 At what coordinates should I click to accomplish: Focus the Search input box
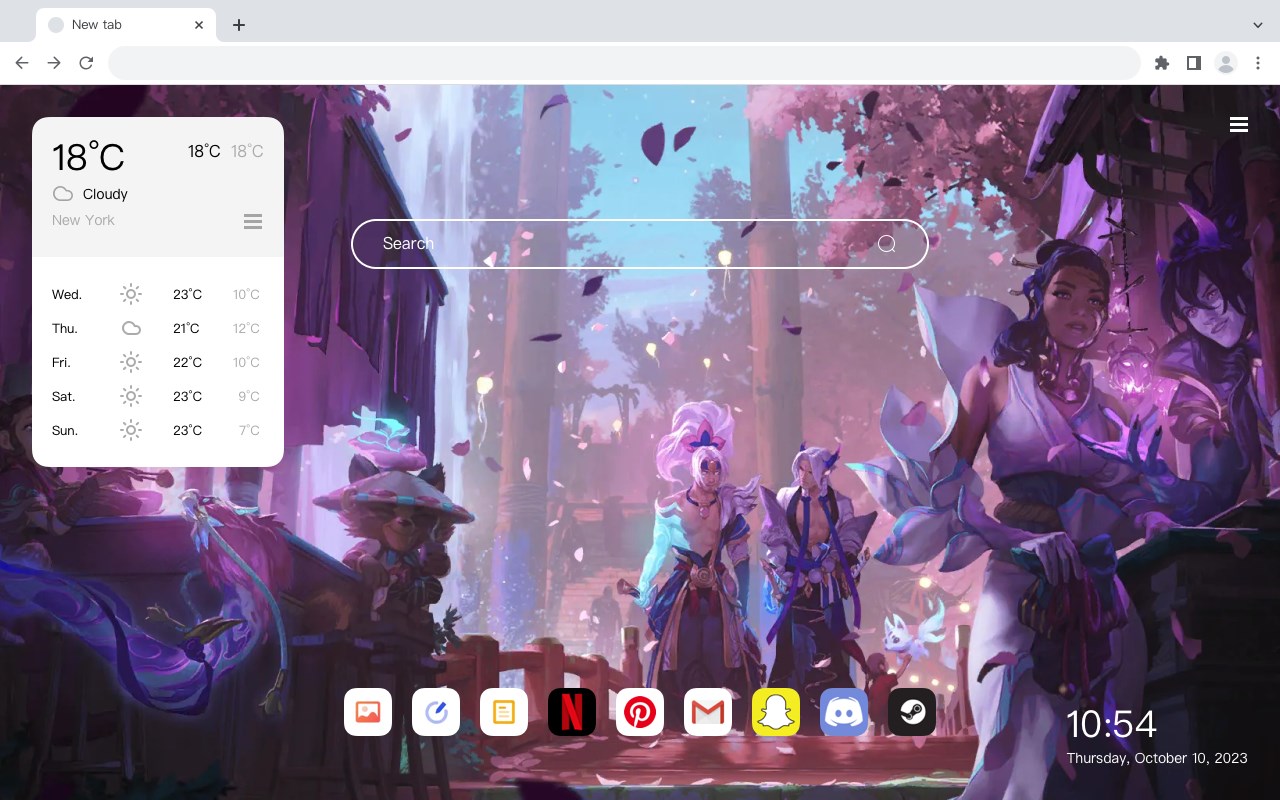pos(640,244)
